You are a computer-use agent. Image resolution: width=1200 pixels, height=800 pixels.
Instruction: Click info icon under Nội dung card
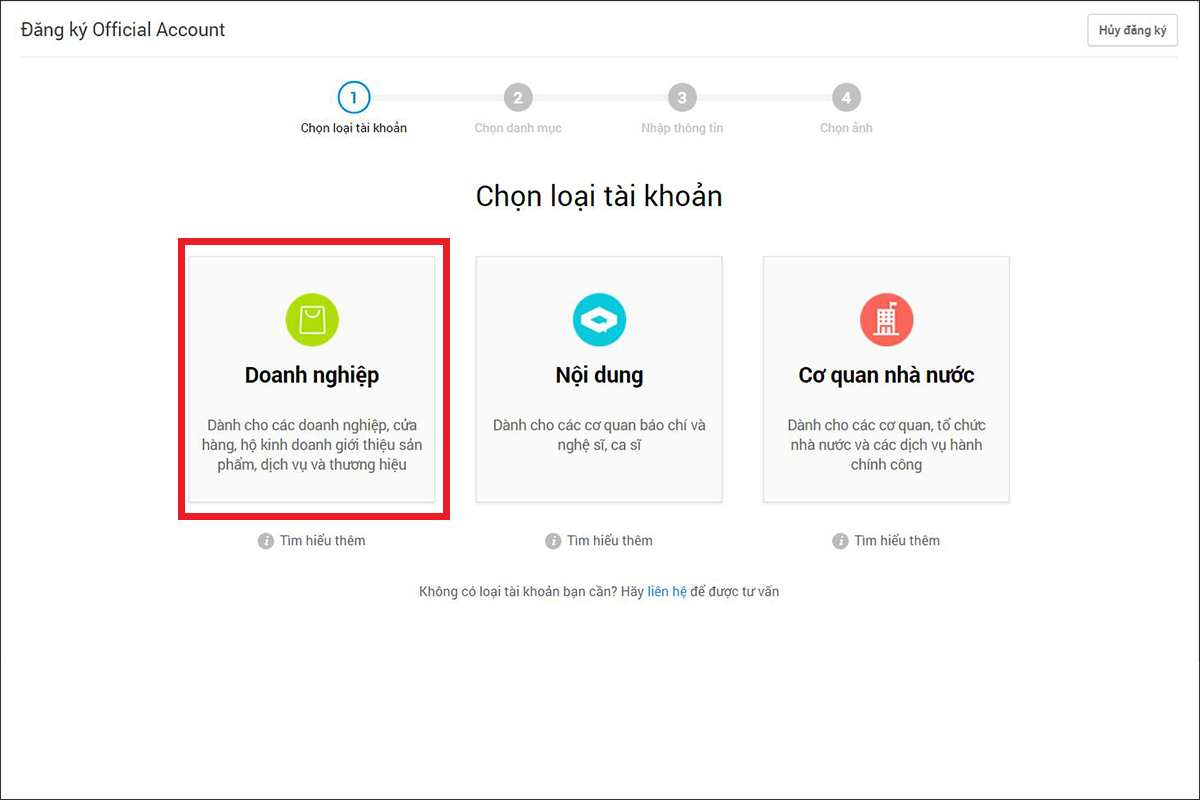[553, 541]
